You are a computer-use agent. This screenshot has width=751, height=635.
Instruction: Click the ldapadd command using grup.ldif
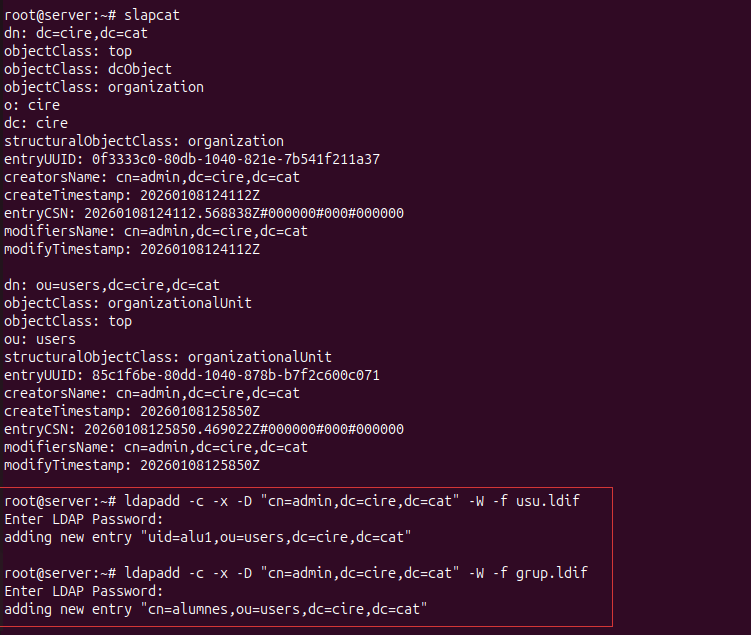click(356, 572)
